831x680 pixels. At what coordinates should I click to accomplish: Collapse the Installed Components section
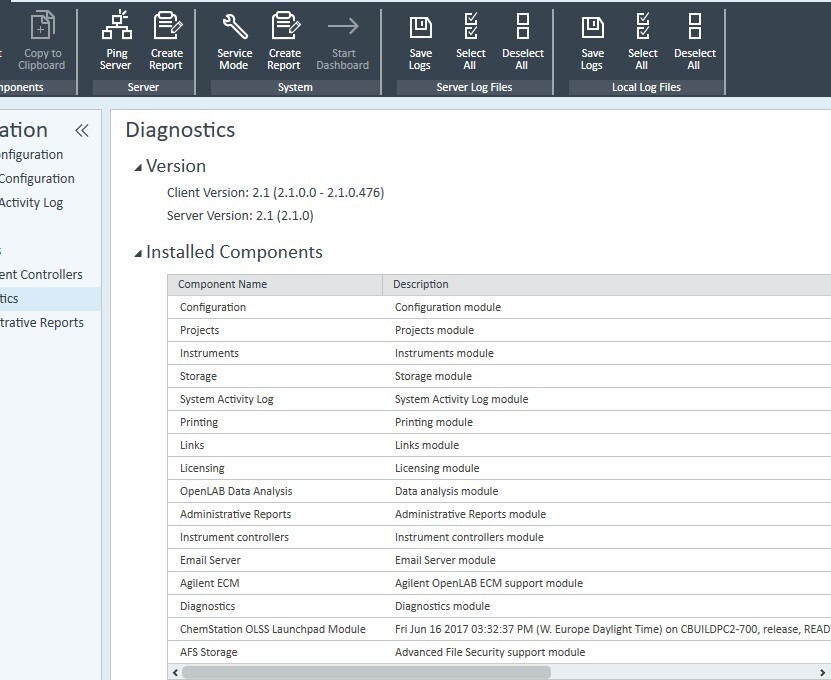[138, 253]
